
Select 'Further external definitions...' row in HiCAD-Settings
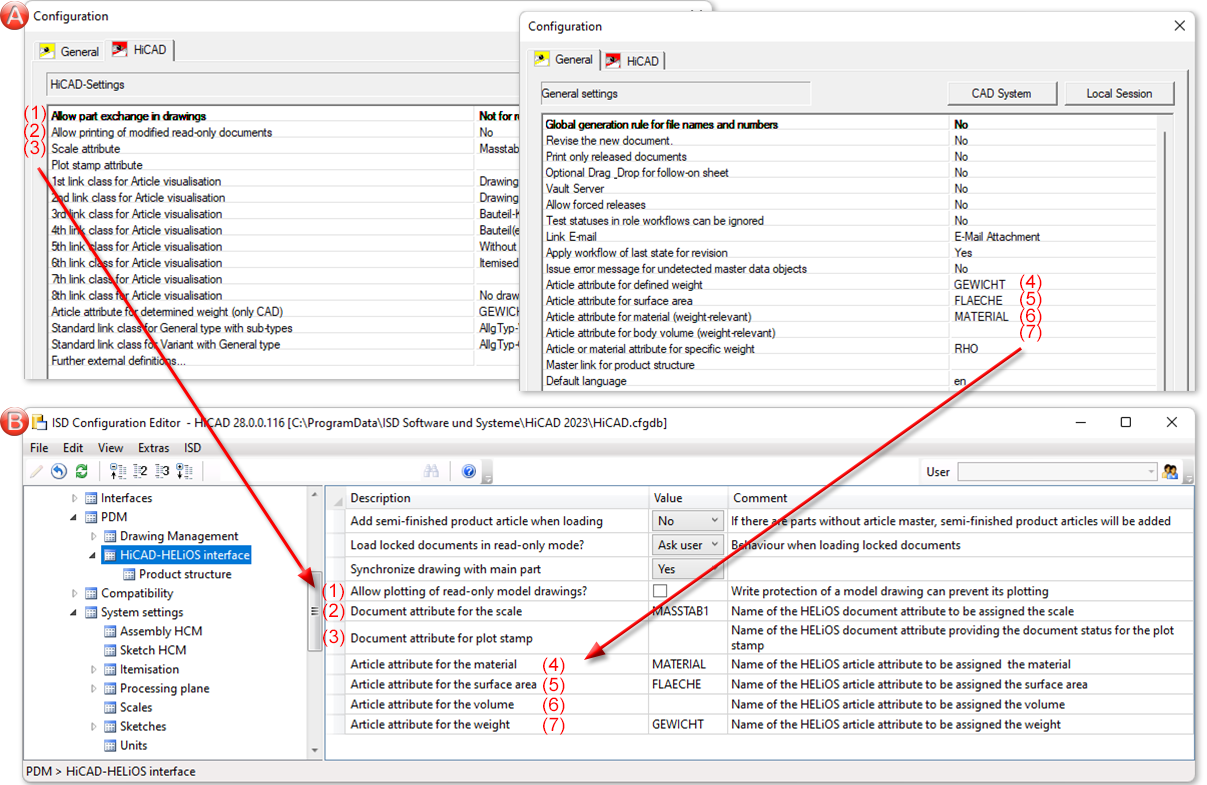tap(285, 361)
